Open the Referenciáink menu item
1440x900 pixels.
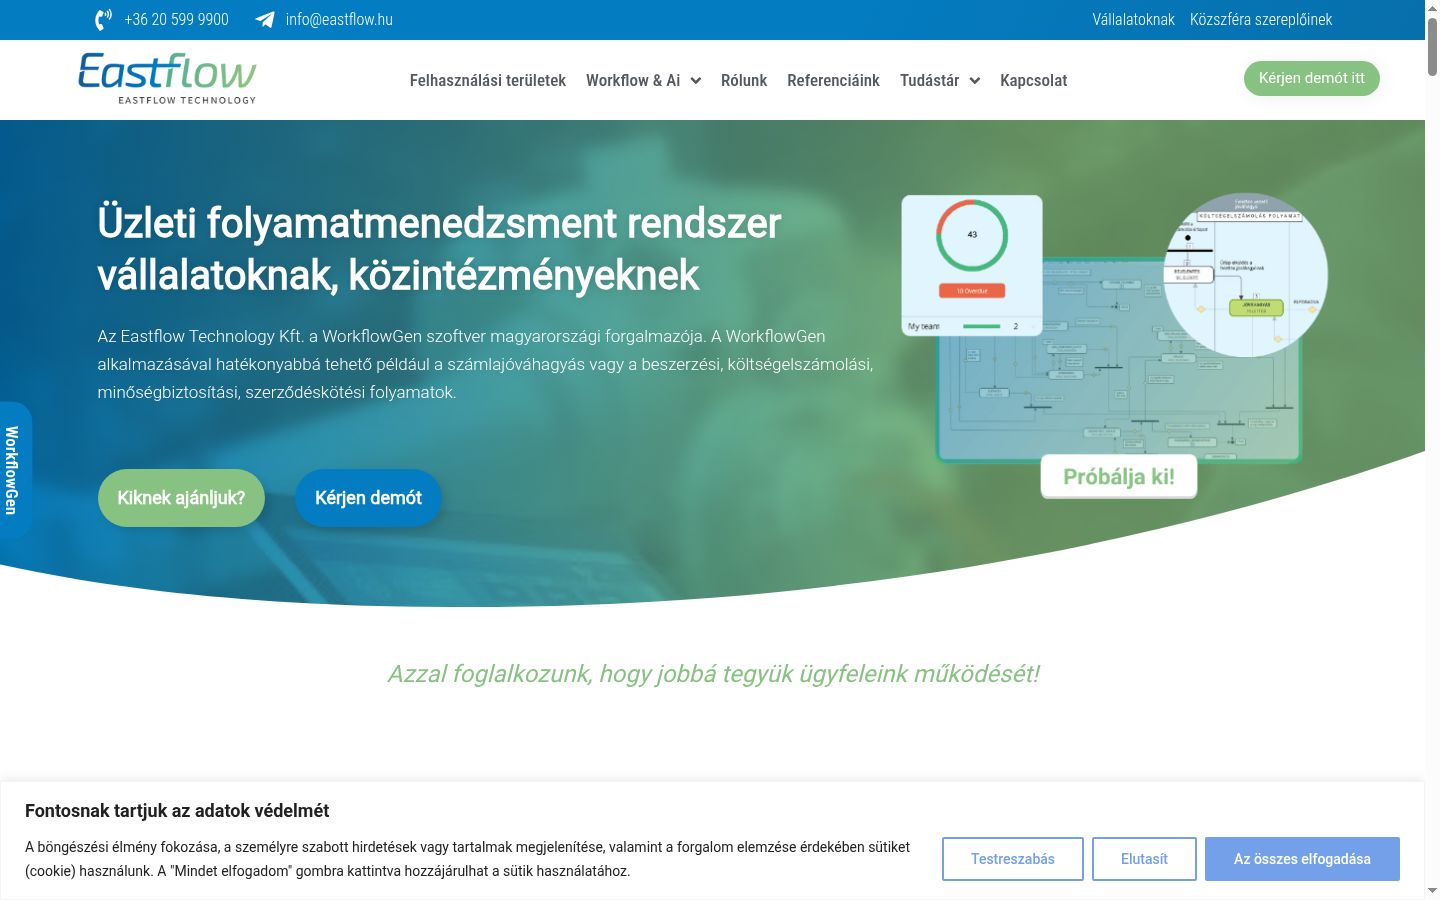pyautogui.click(x=833, y=80)
